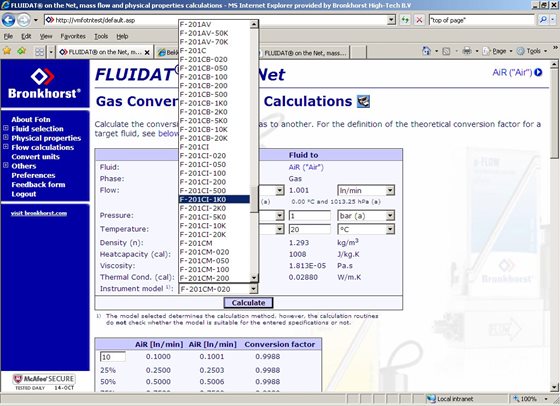Click the temperature value field containing 20

[310, 229]
